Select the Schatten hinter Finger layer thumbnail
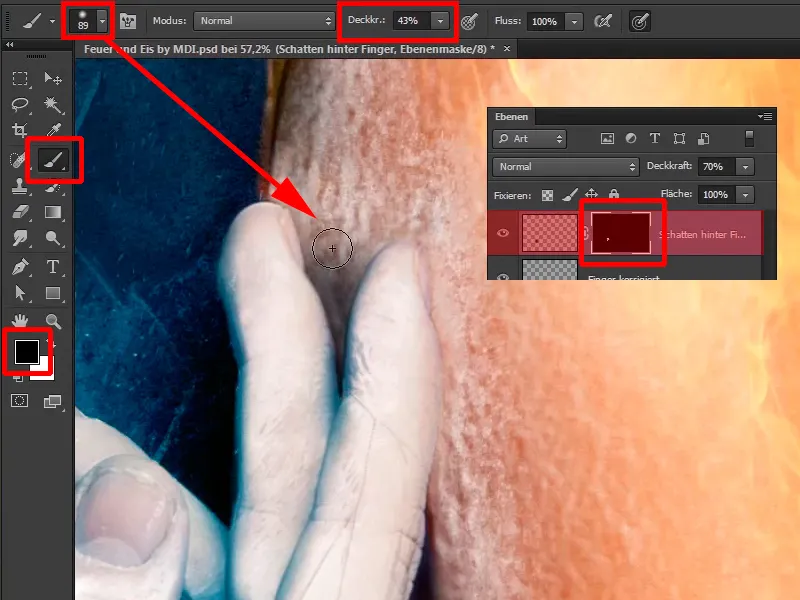The width and height of the screenshot is (800, 600). pos(550,233)
